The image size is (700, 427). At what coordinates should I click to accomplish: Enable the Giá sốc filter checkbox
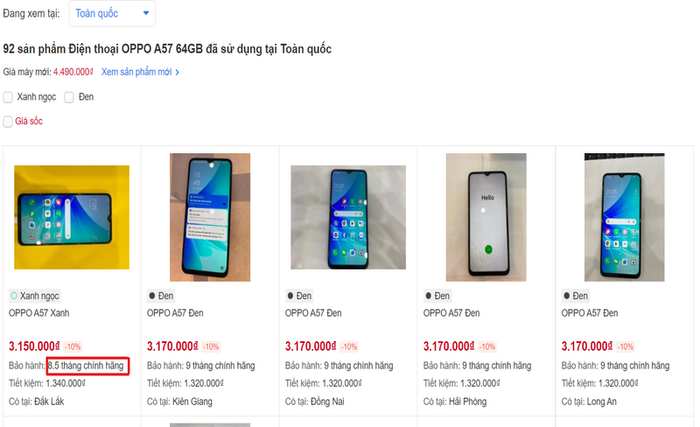(9, 122)
